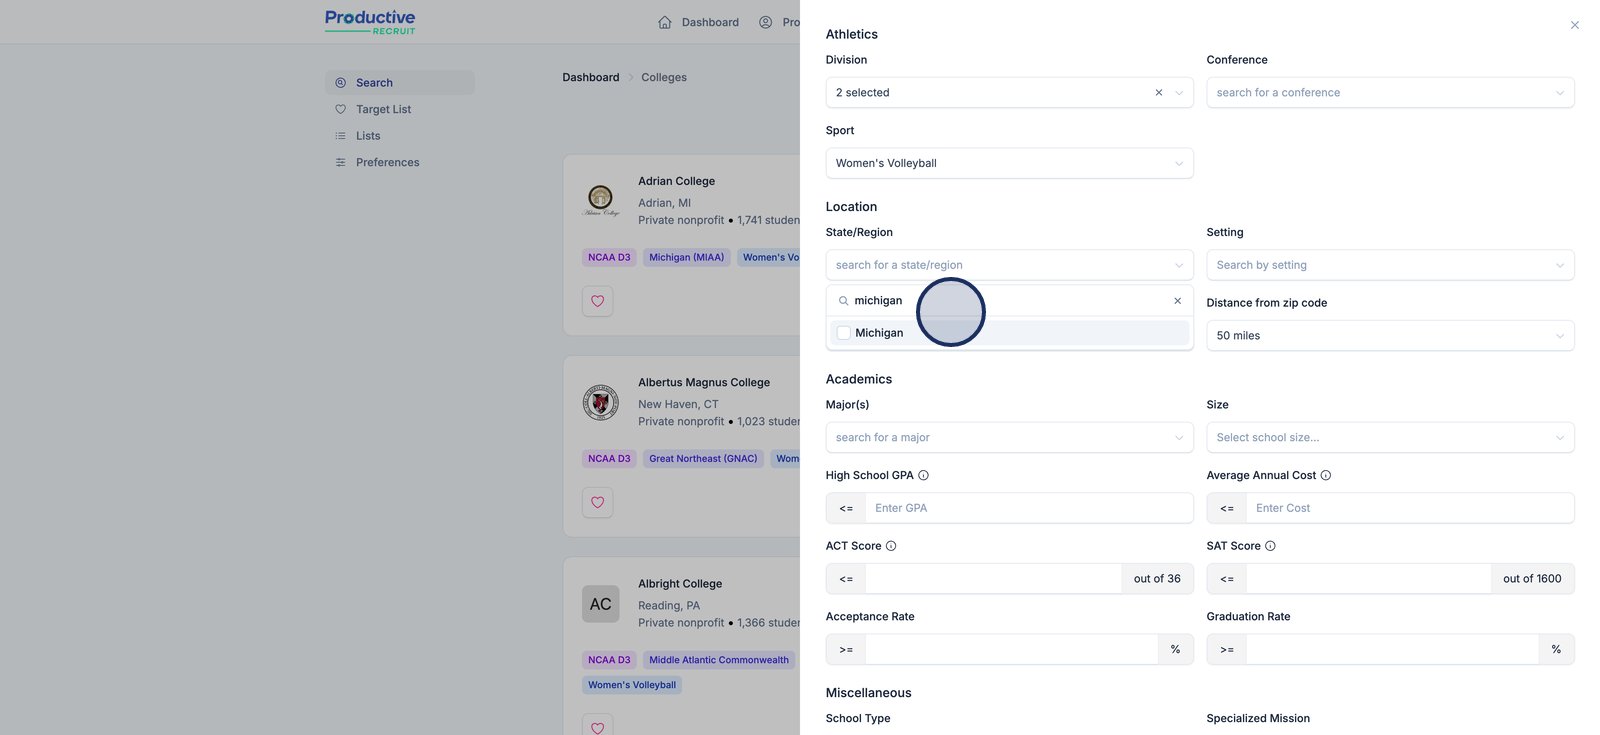Screen dimensions: 1600x735
Task: Expand the Sport dropdown for Women's Volleyball
Action: pyautogui.click(x=1008, y=163)
